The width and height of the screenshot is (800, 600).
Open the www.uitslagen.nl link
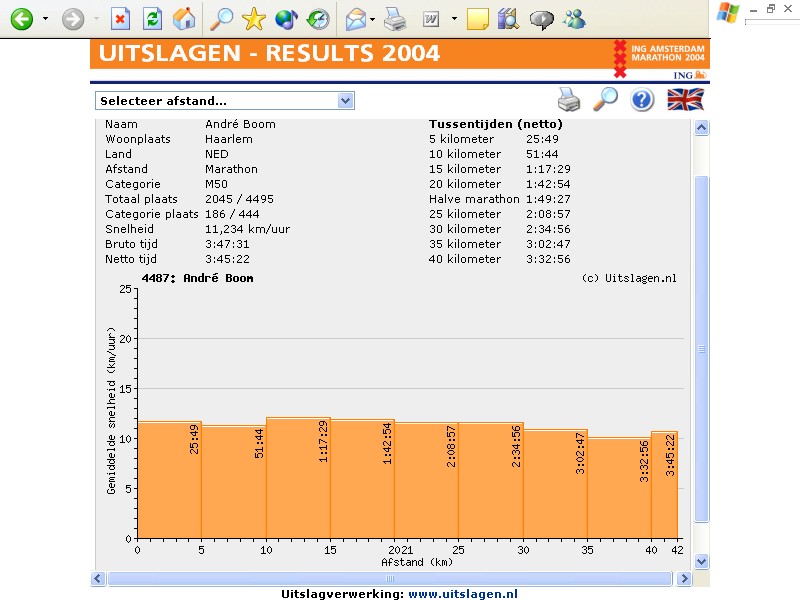pos(463,593)
